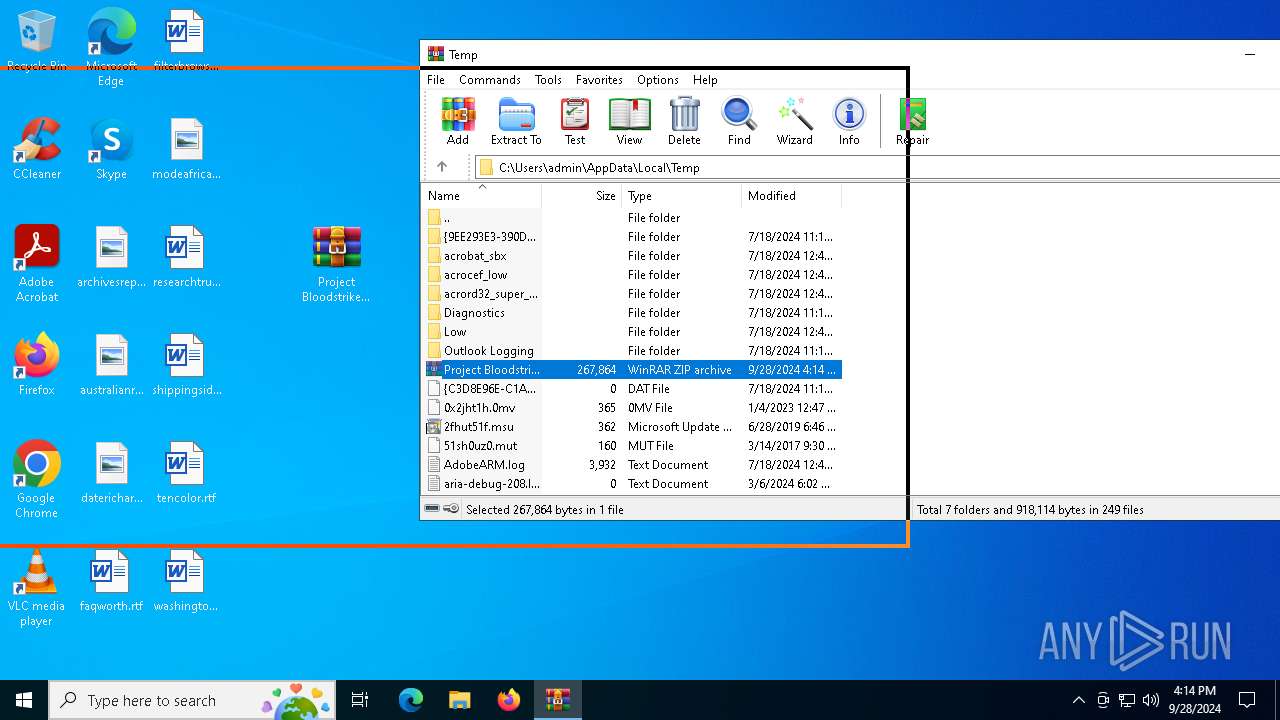
Task: Select the shippingsid... desktop document
Action: point(186,365)
